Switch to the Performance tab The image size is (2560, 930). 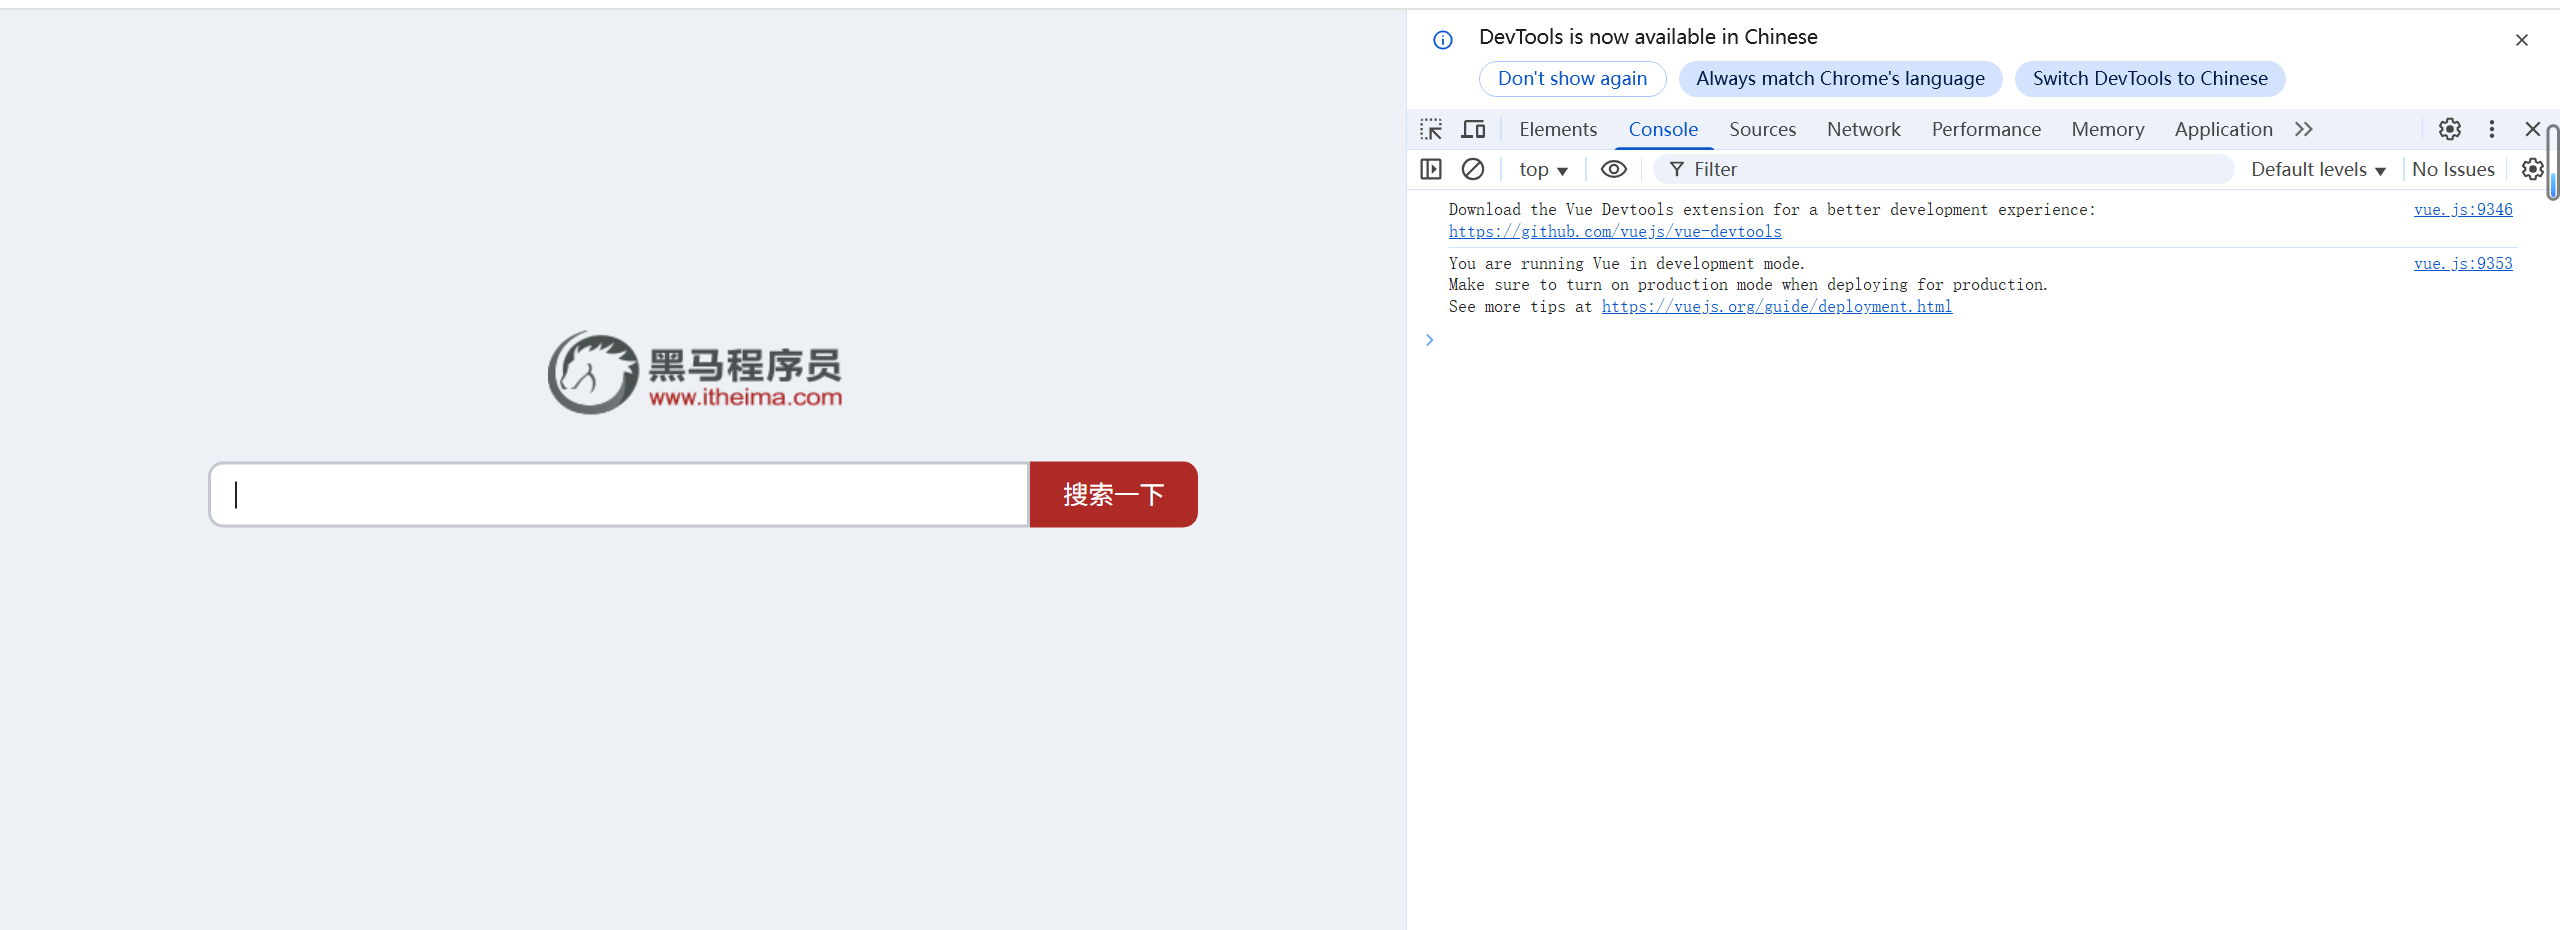[1986, 129]
